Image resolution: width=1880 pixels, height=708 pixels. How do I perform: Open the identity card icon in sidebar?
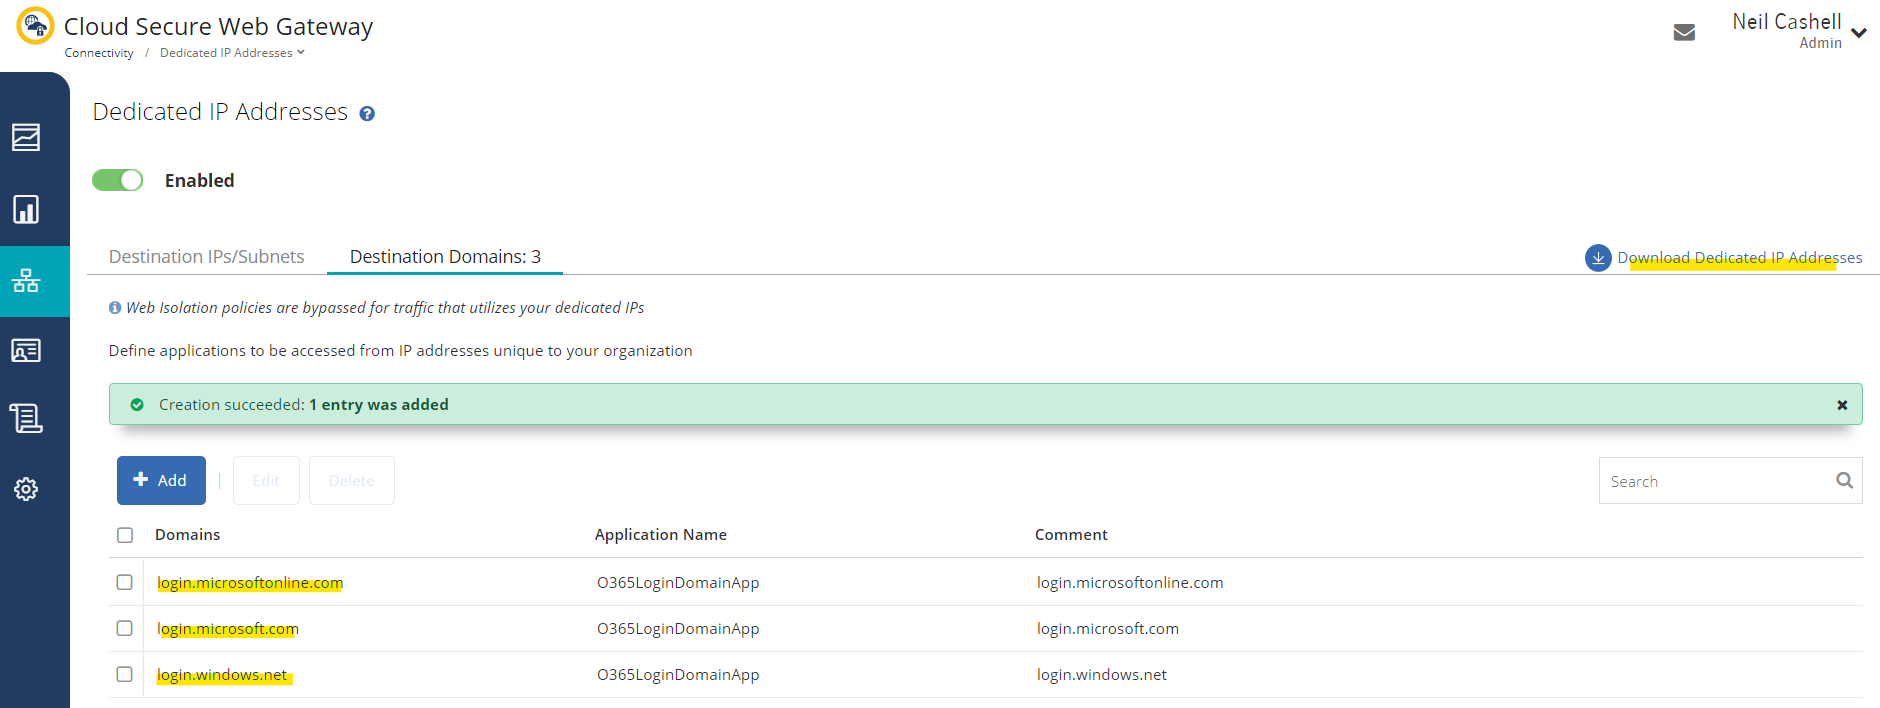26,351
